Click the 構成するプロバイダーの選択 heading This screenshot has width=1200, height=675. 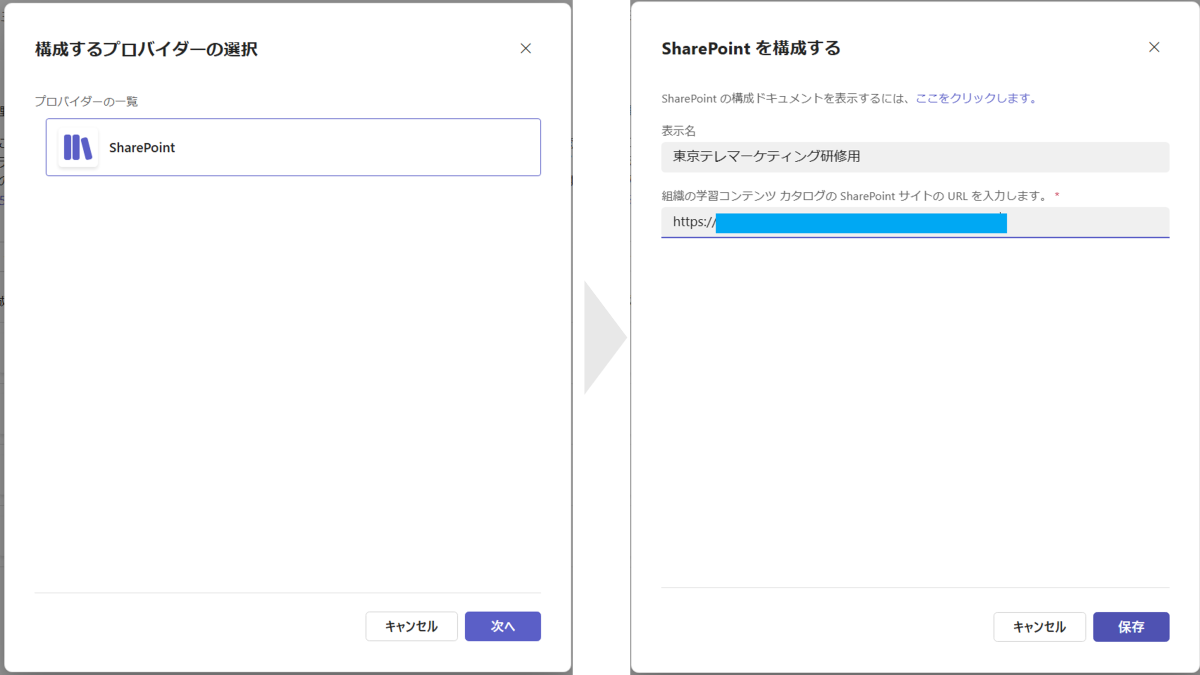pyautogui.click(x=146, y=49)
